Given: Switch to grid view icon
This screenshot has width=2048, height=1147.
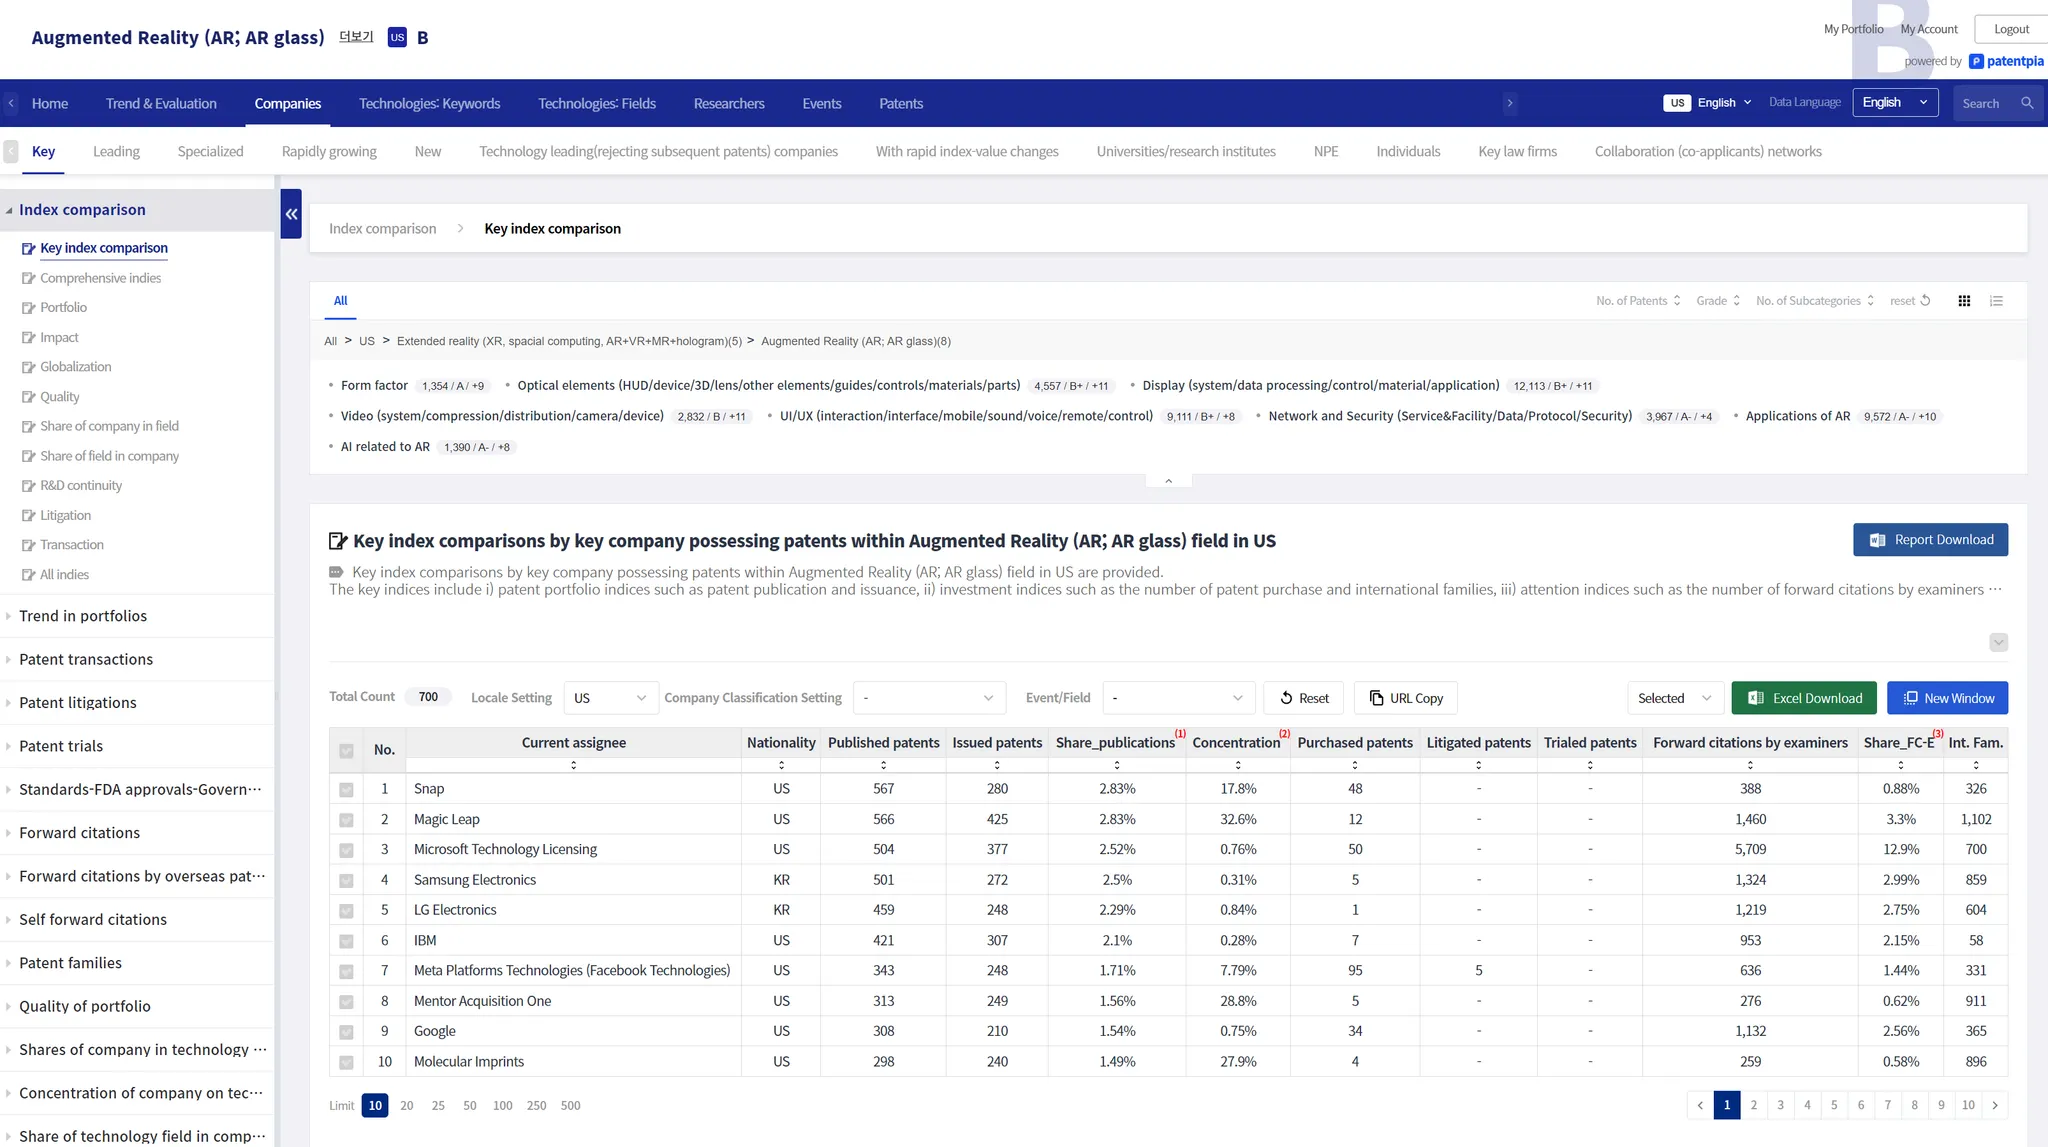Looking at the screenshot, I should [x=1964, y=301].
